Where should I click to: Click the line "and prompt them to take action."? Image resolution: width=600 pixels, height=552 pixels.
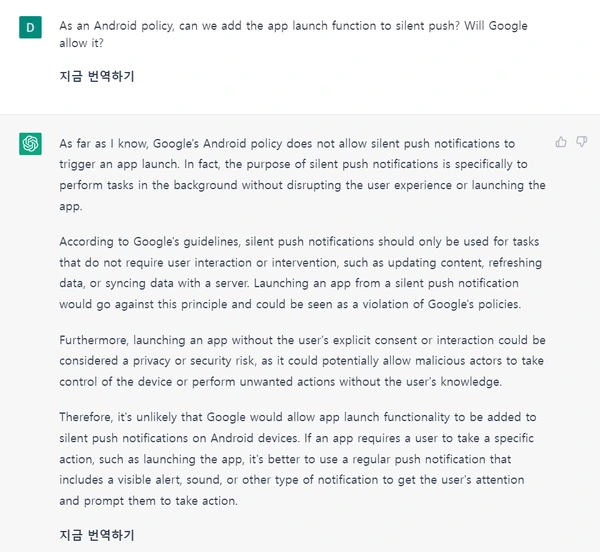pos(148,501)
